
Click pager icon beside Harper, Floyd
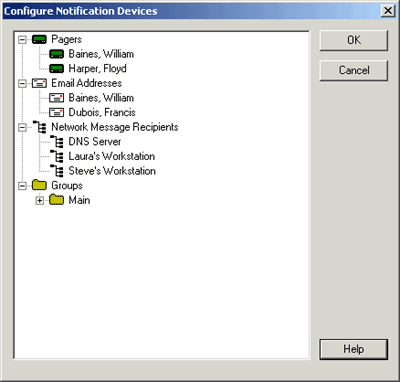point(57,69)
